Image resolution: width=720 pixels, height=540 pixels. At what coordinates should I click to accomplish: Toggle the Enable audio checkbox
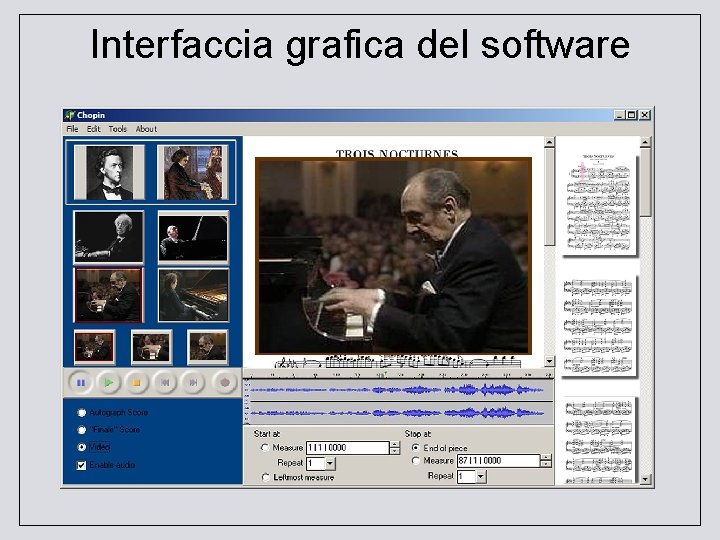point(81,465)
